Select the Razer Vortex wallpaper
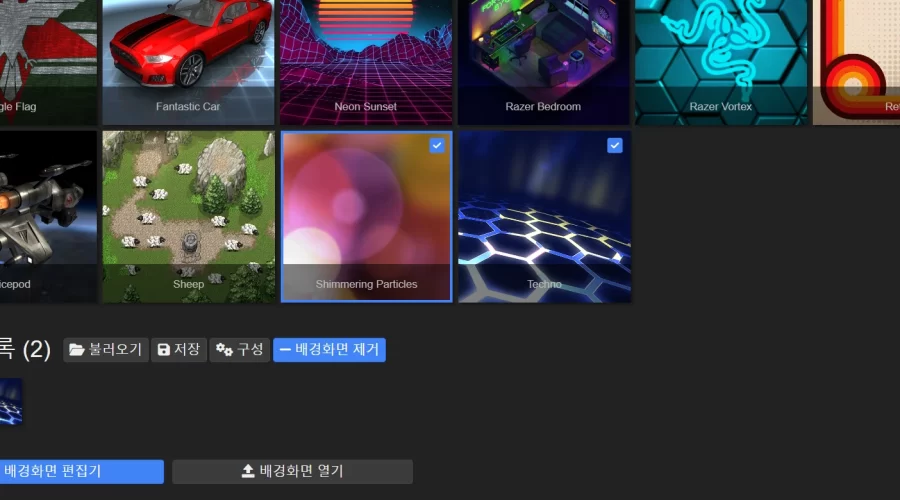The image size is (900, 500). [721, 62]
